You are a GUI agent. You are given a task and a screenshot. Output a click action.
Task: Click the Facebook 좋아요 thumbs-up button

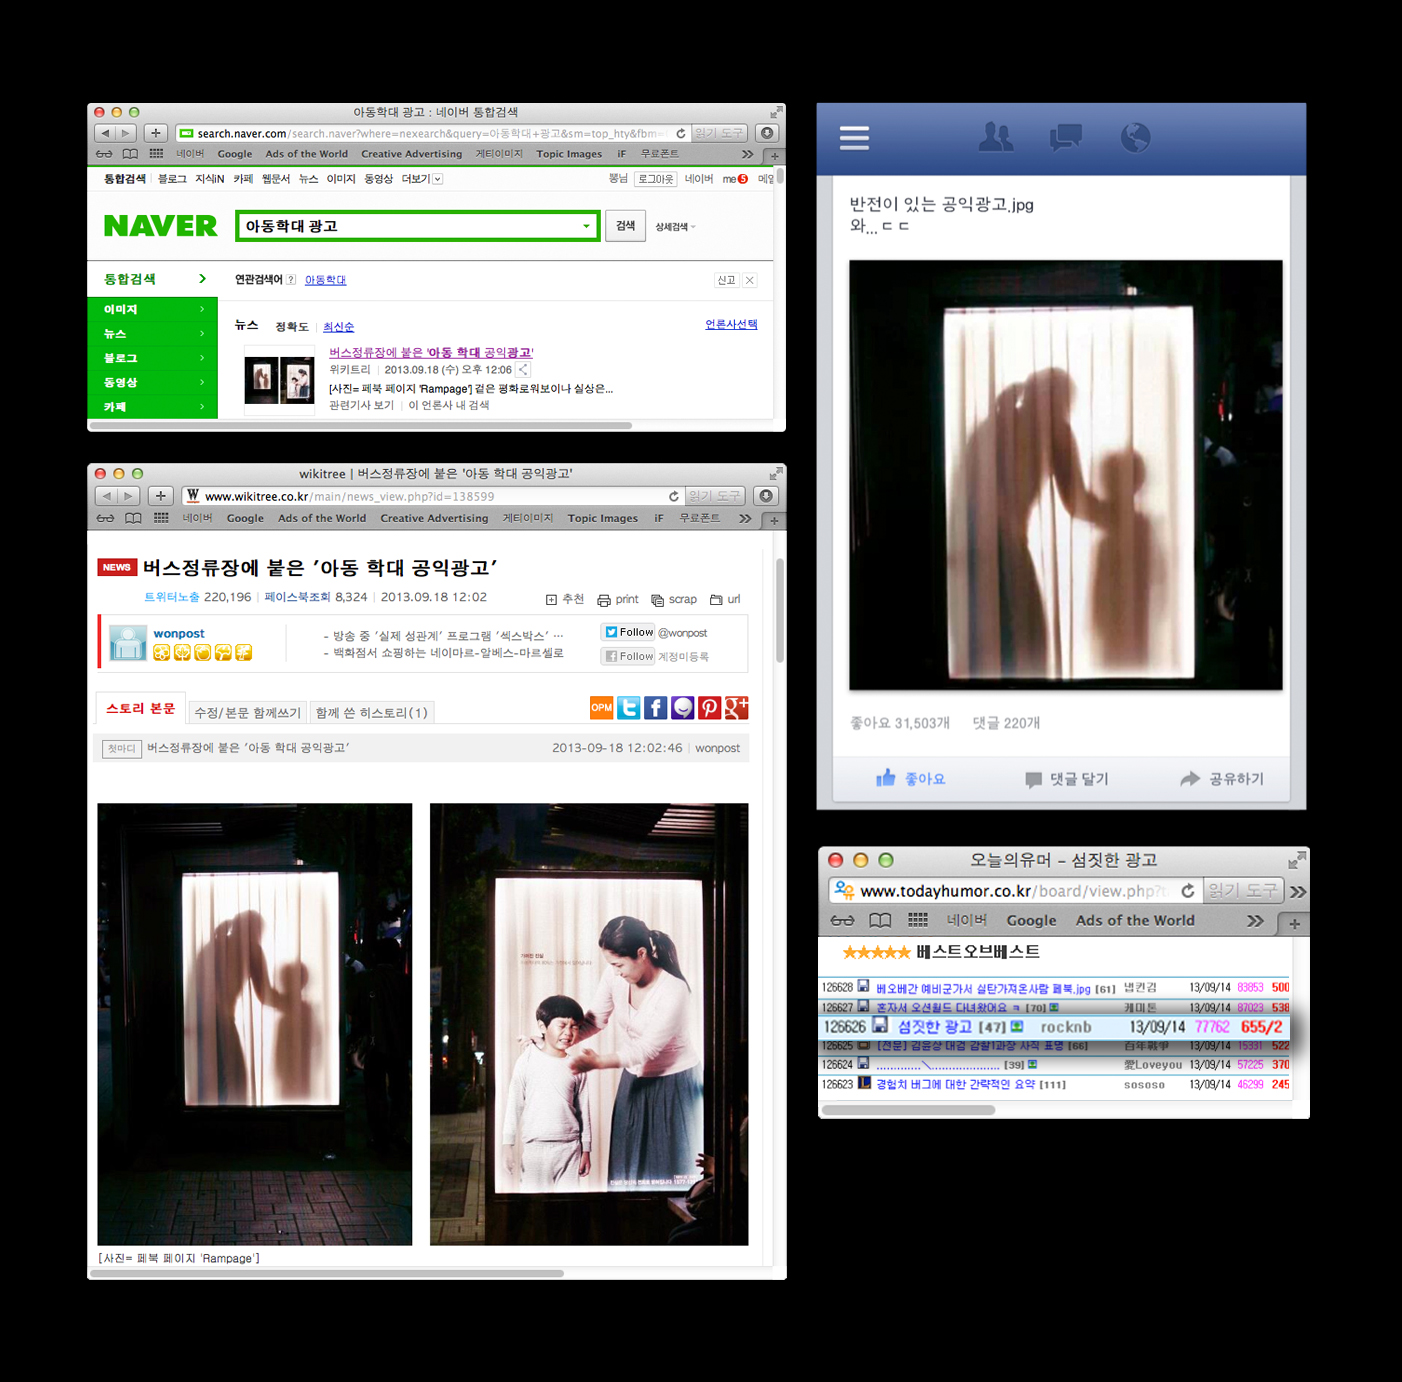click(910, 778)
